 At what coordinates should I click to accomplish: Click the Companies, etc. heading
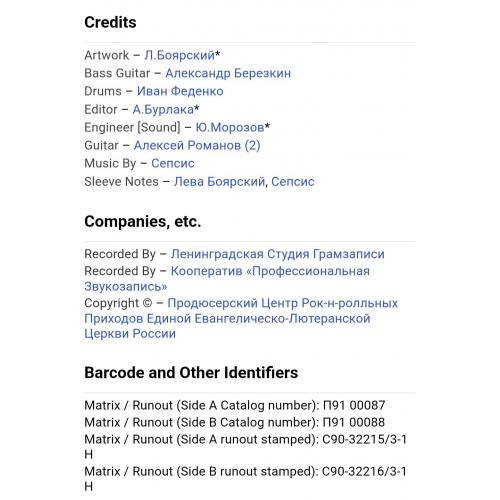(x=143, y=221)
